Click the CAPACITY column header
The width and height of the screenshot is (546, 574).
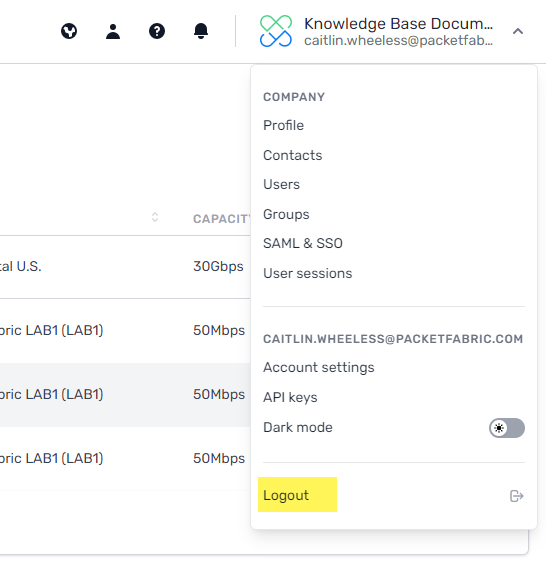click(221, 219)
